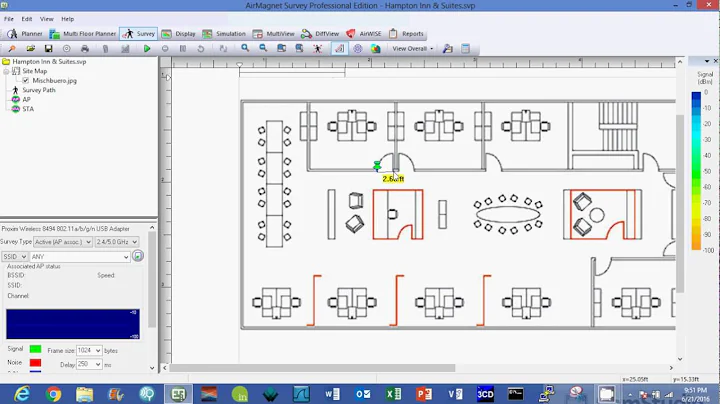Click the print toolbar icon
720x404 pixels.
point(84,48)
